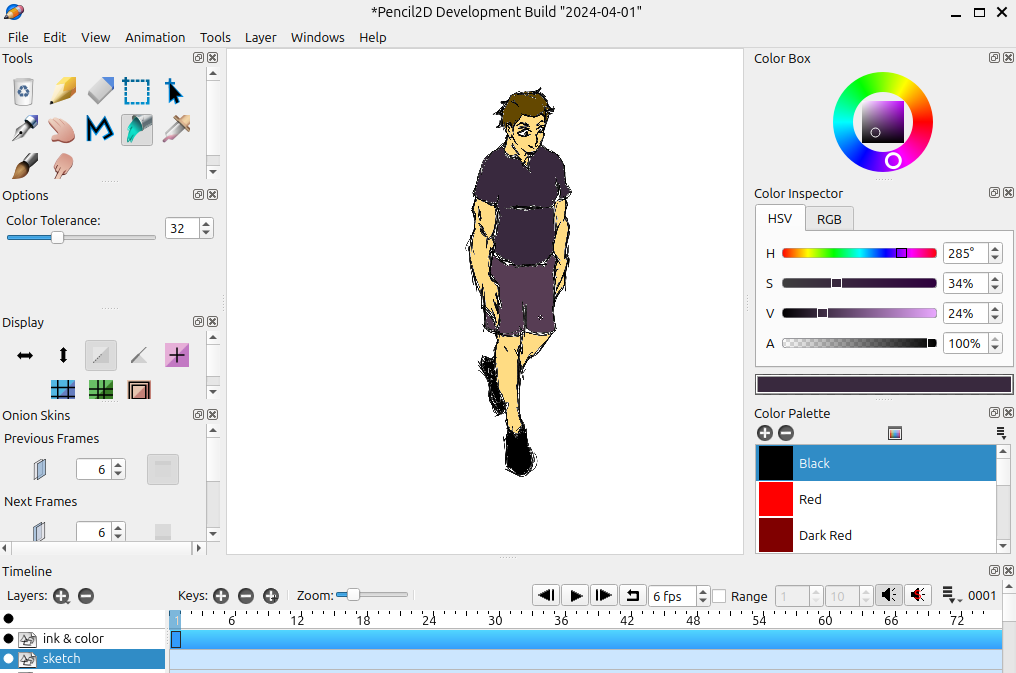Open the Layer menu

(260, 38)
